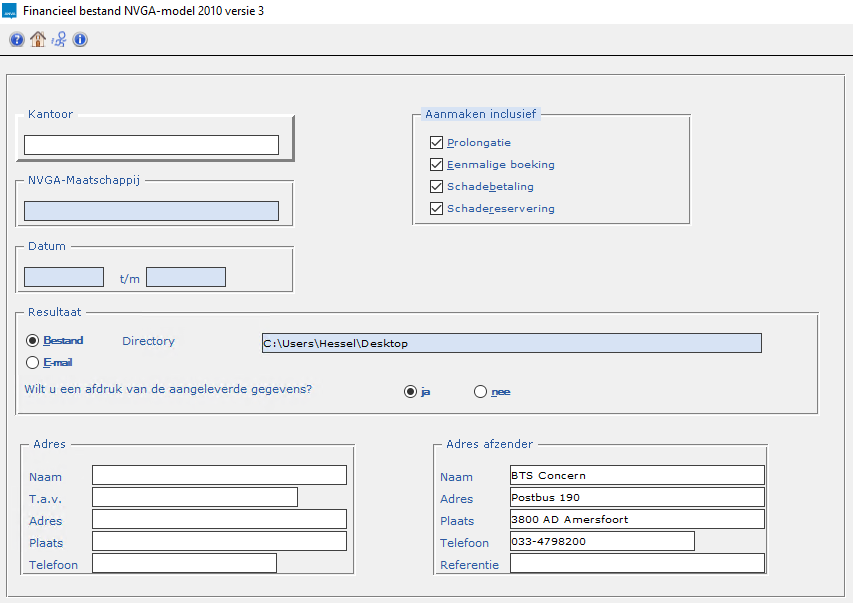Viewport: 853px width, 603px height.
Task: Click the Kantoor input field
Action: (151, 145)
